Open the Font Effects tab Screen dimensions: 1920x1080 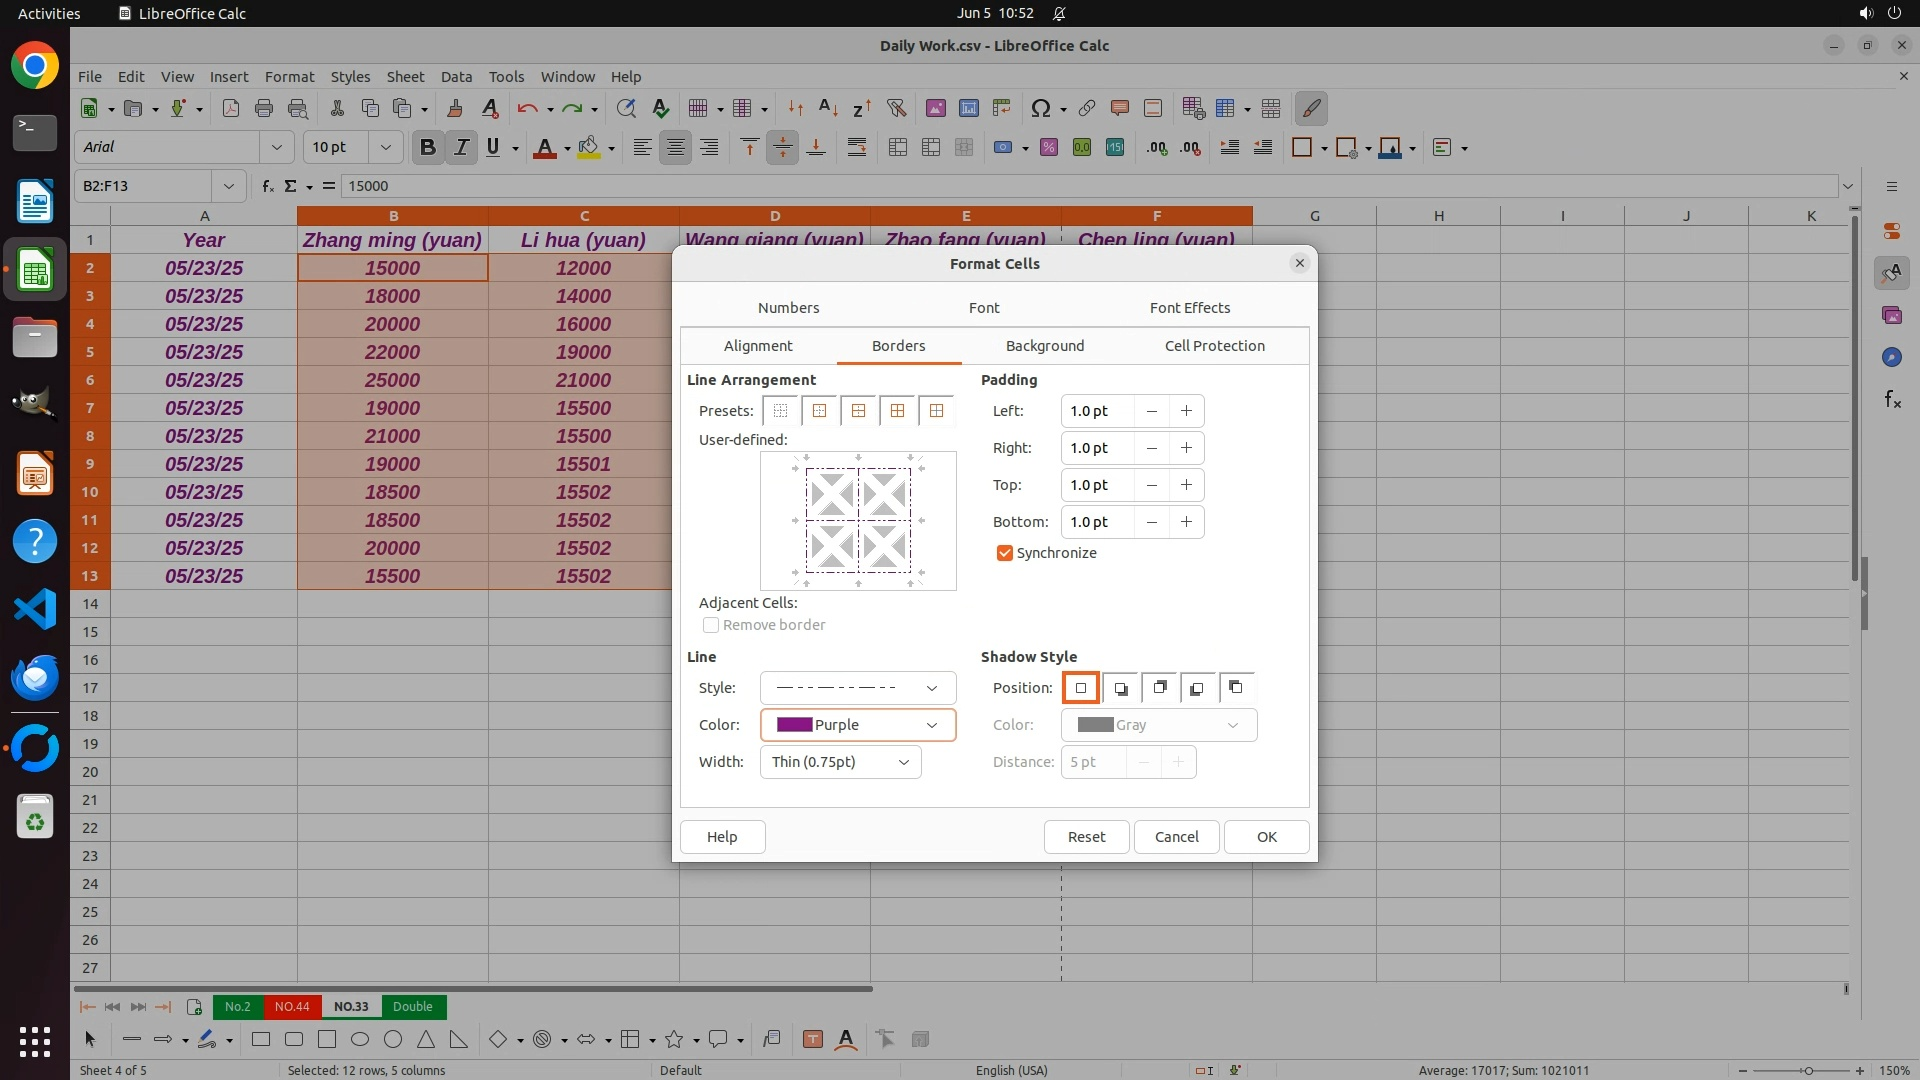(x=1189, y=308)
